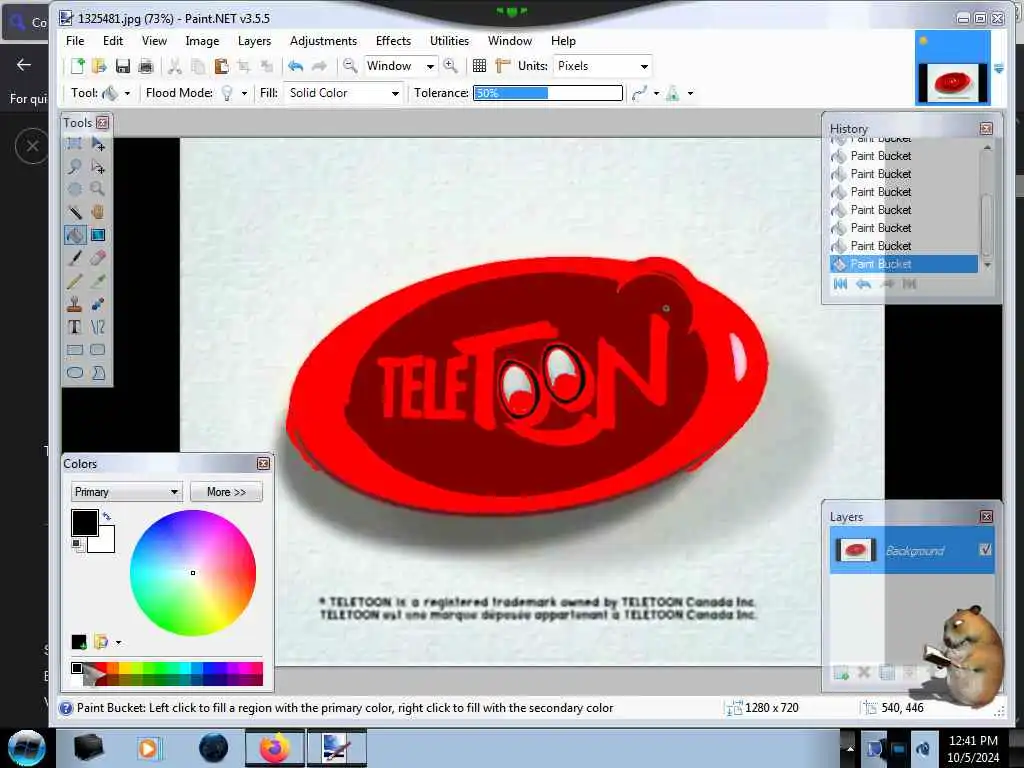Open the Tool chooser dropdown arrow
The width and height of the screenshot is (1024, 768).
coord(127,93)
